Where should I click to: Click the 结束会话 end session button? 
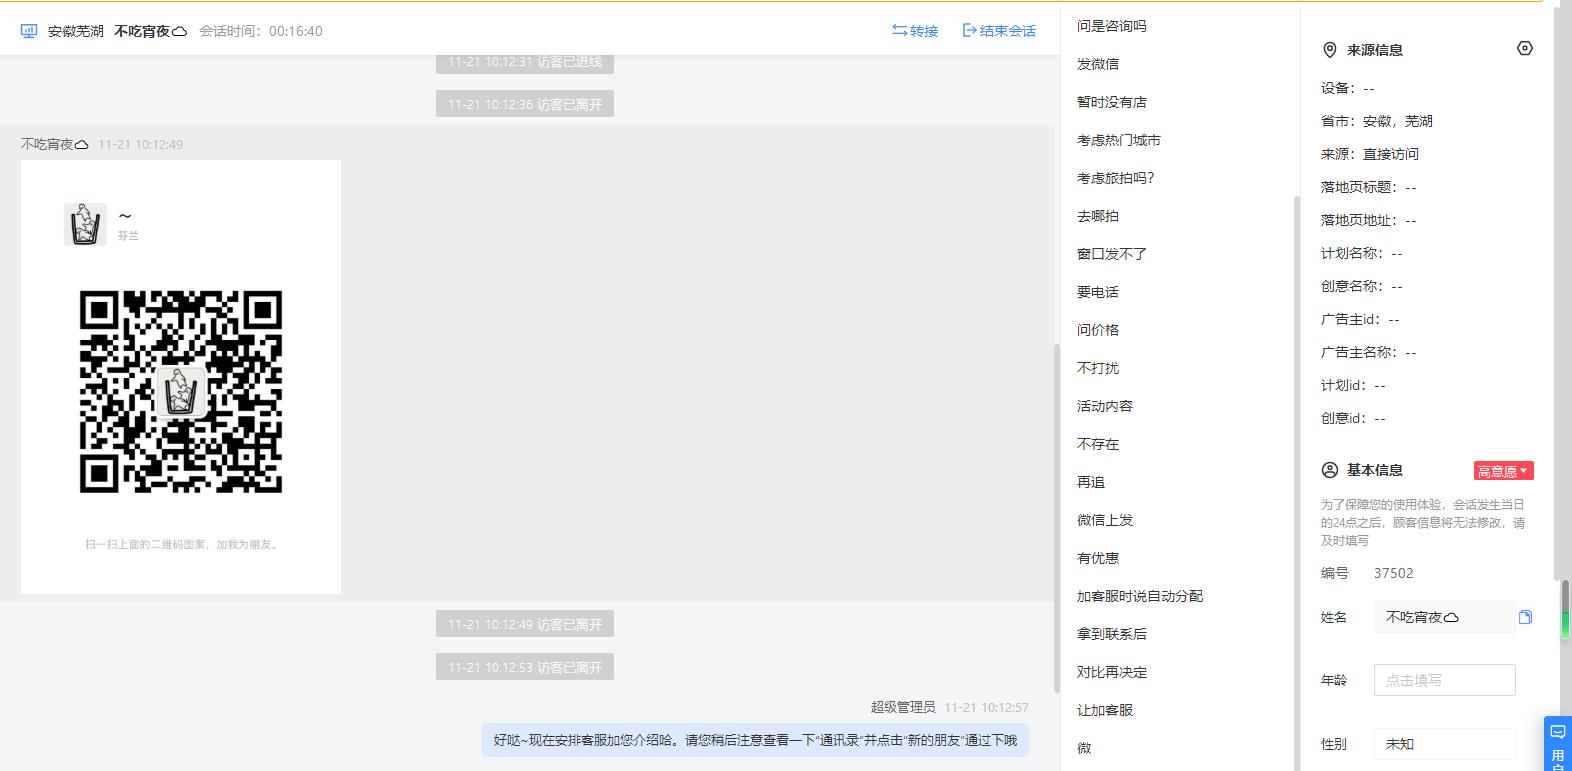[x=999, y=31]
